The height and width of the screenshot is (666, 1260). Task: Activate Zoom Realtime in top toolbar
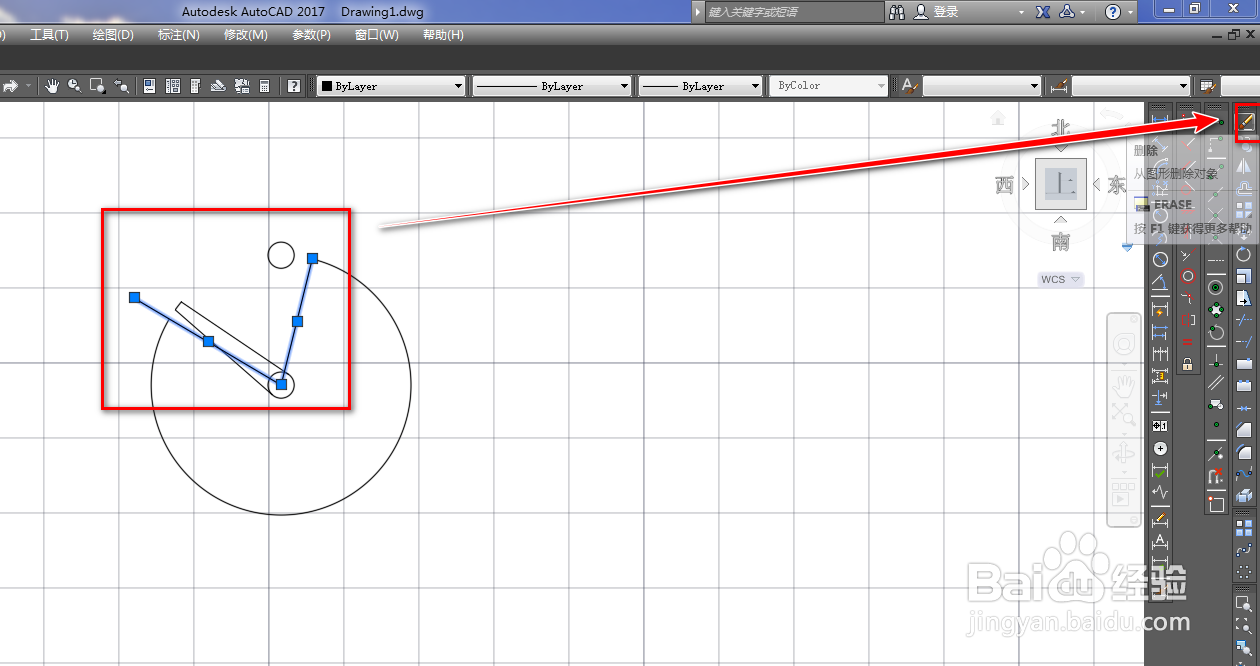[x=74, y=86]
